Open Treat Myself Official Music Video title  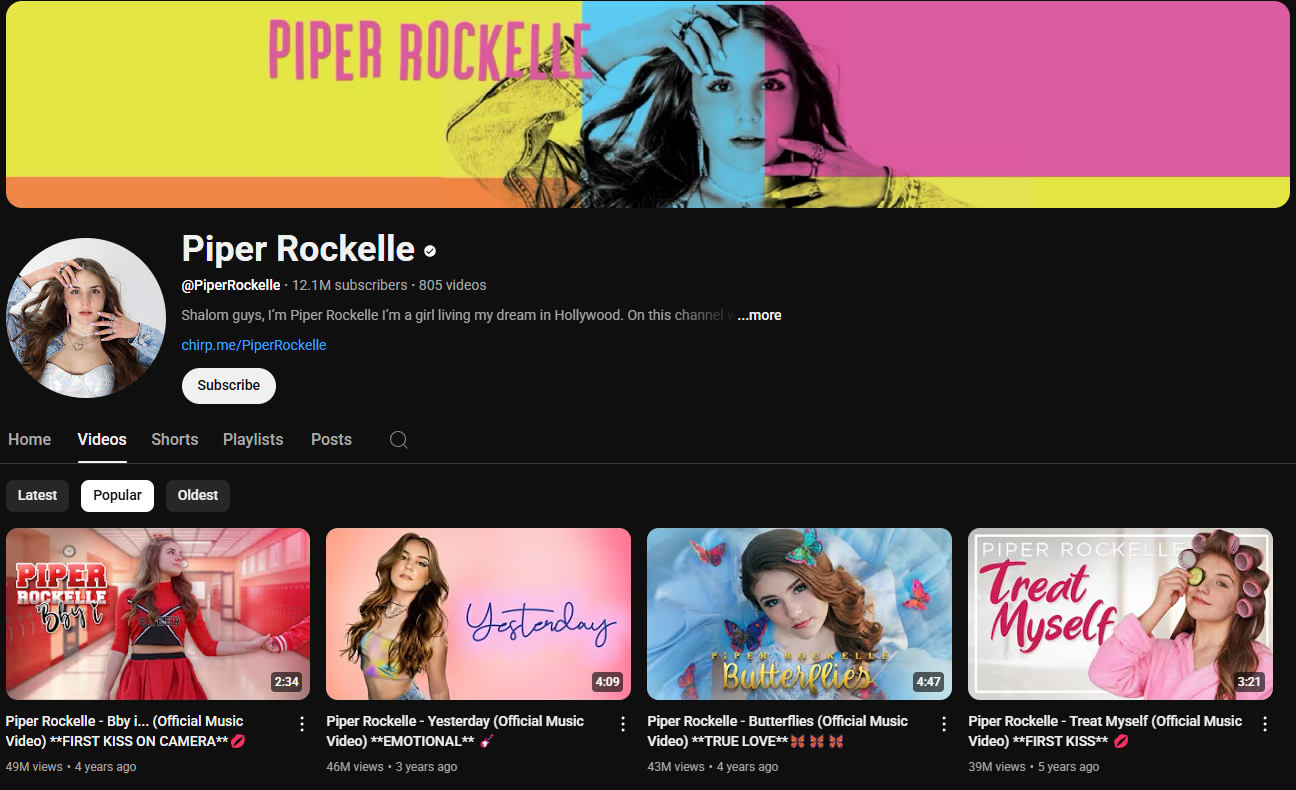[1105, 731]
